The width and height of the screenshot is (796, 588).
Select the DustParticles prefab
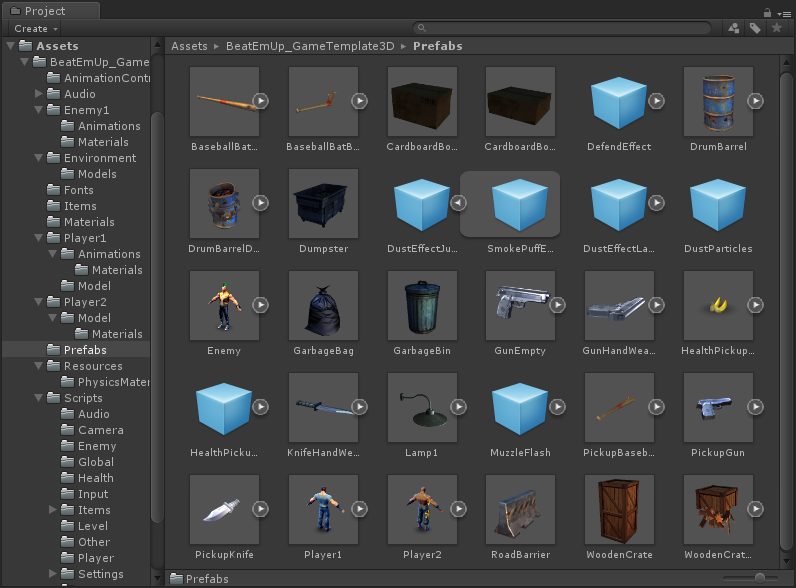(718, 204)
